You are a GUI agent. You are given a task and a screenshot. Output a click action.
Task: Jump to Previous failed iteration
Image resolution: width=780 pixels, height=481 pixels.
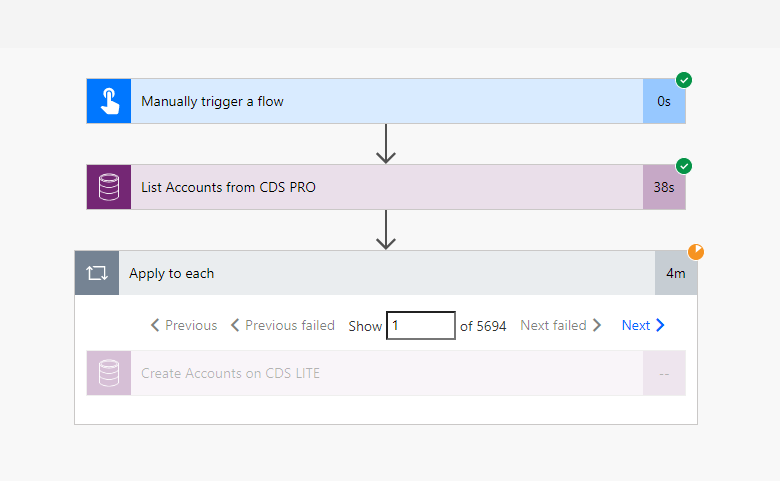click(x=283, y=325)
